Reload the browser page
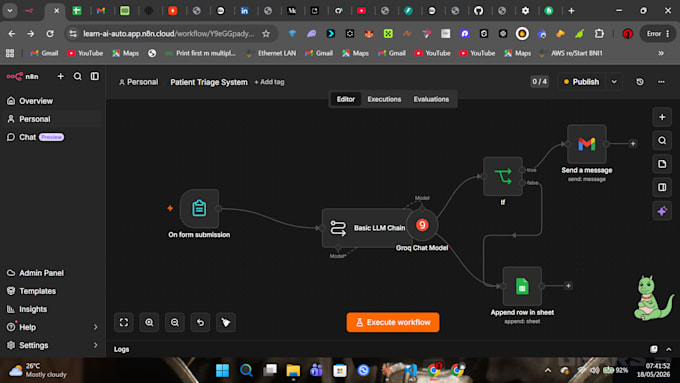This screenshot has width=680, height=383. 50,33
